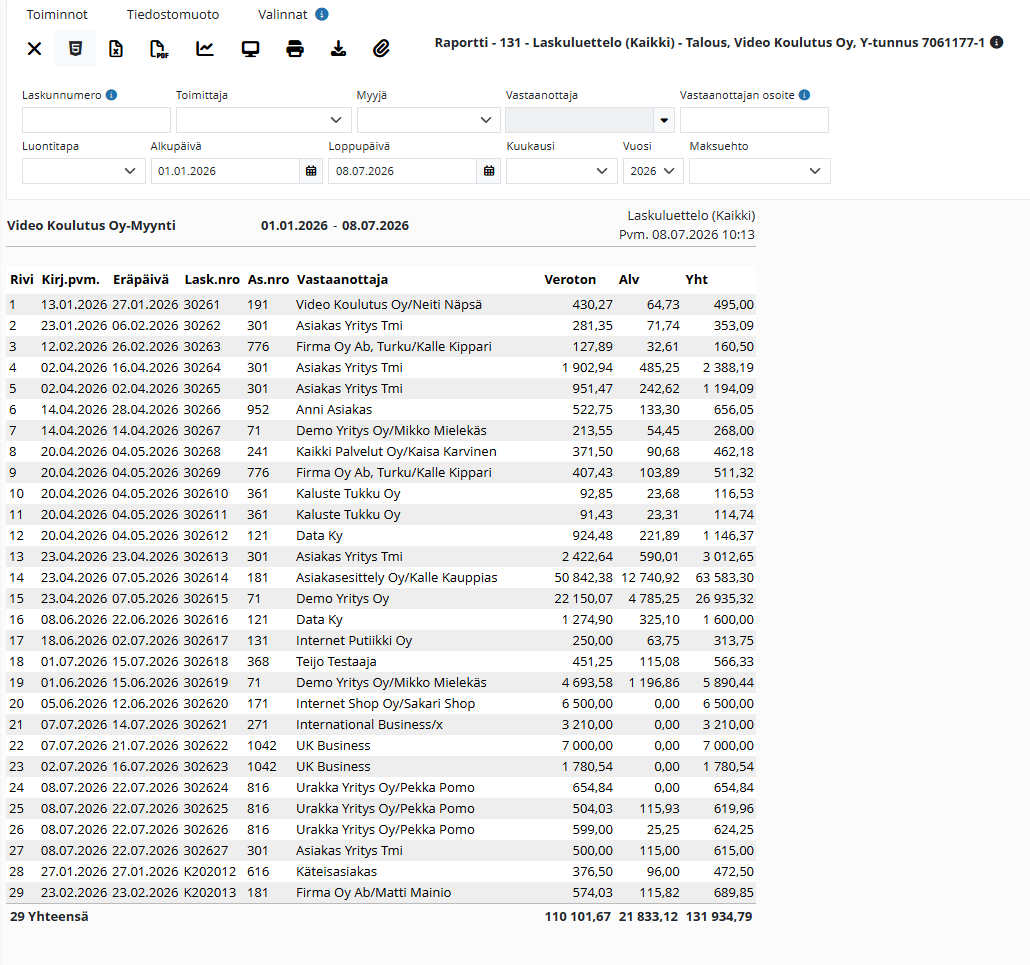
Task: Open the line chart view icon
Action: click(205, 49)
